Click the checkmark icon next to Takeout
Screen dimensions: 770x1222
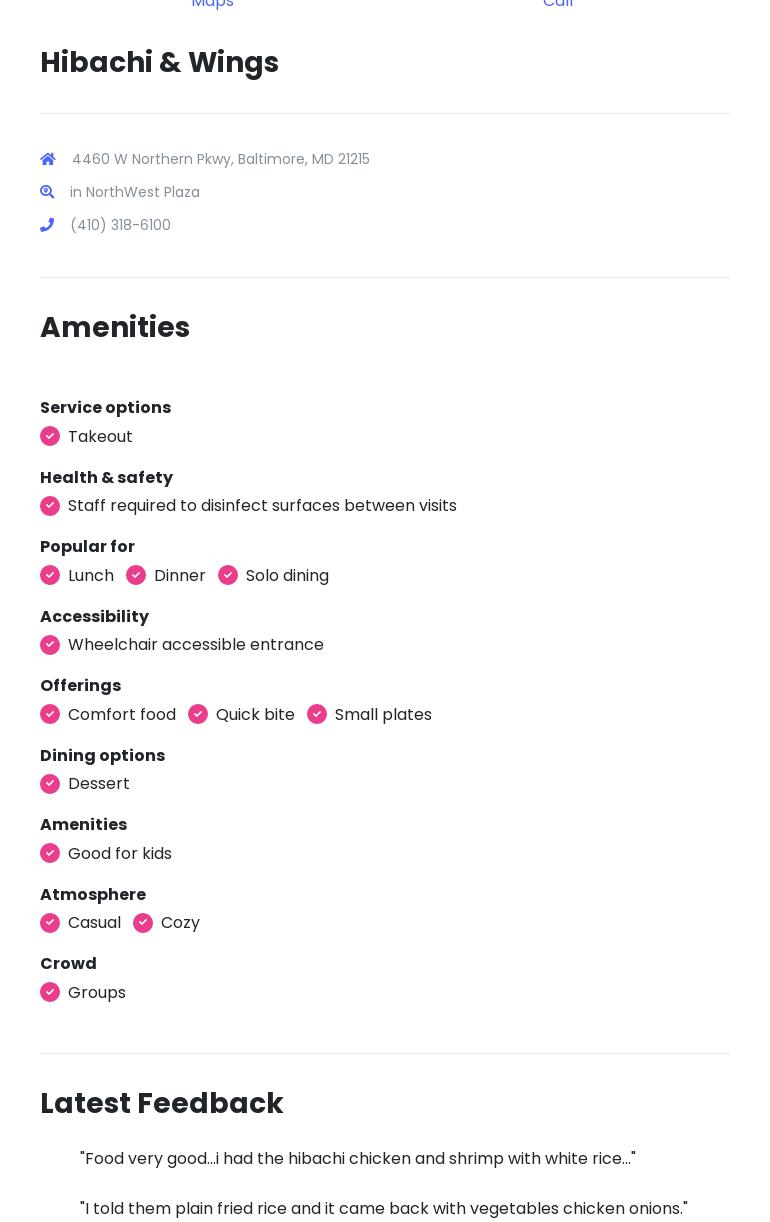click(50, 436)
